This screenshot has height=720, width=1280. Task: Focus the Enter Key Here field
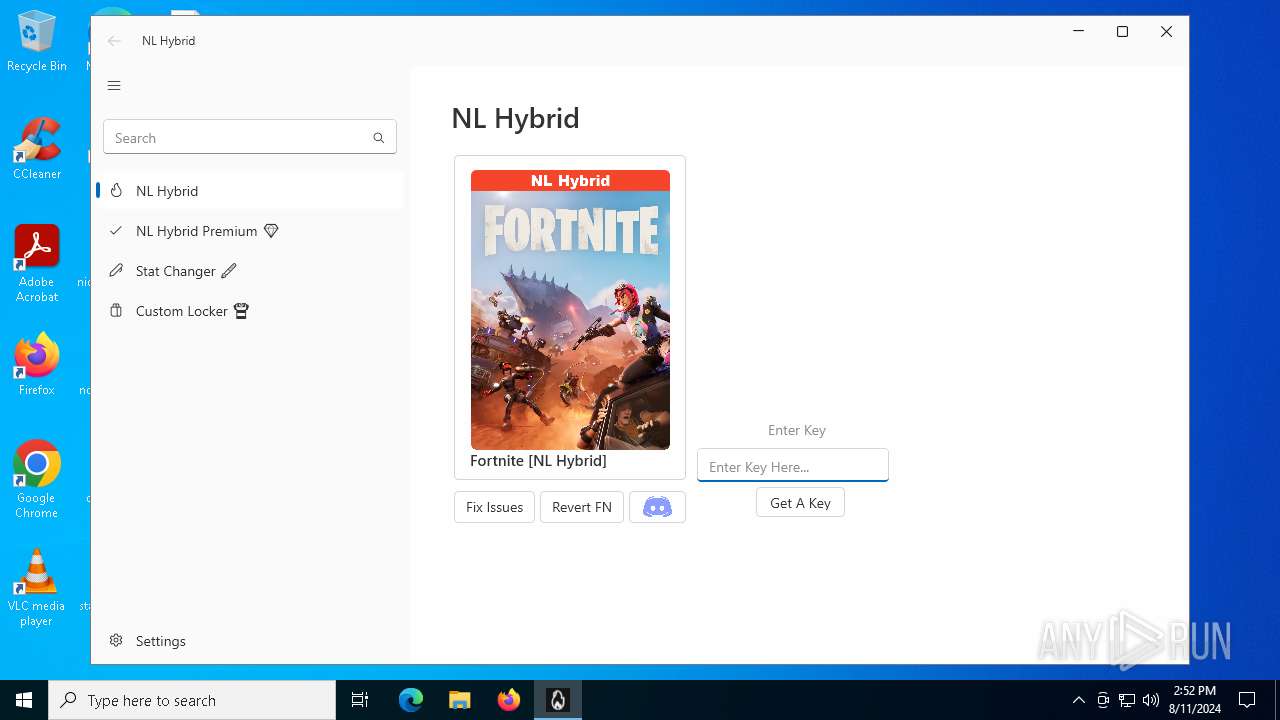click(x=793, y=465)
